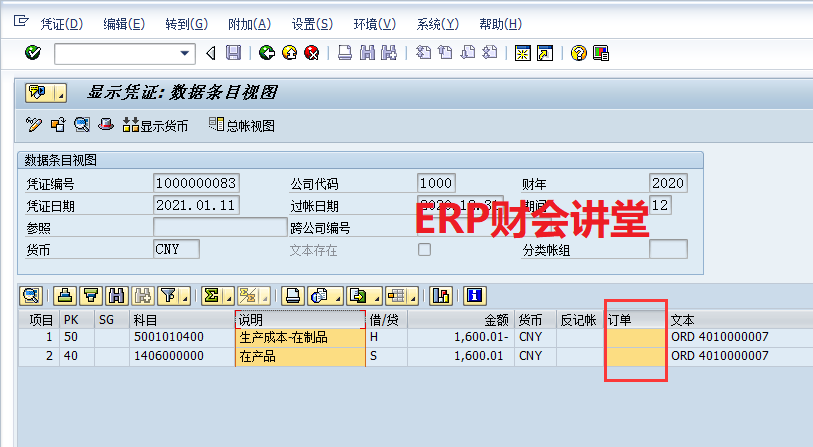Click the green Enter checkmark icon
Screen dimensions: 813x447
tap(32, 53)
